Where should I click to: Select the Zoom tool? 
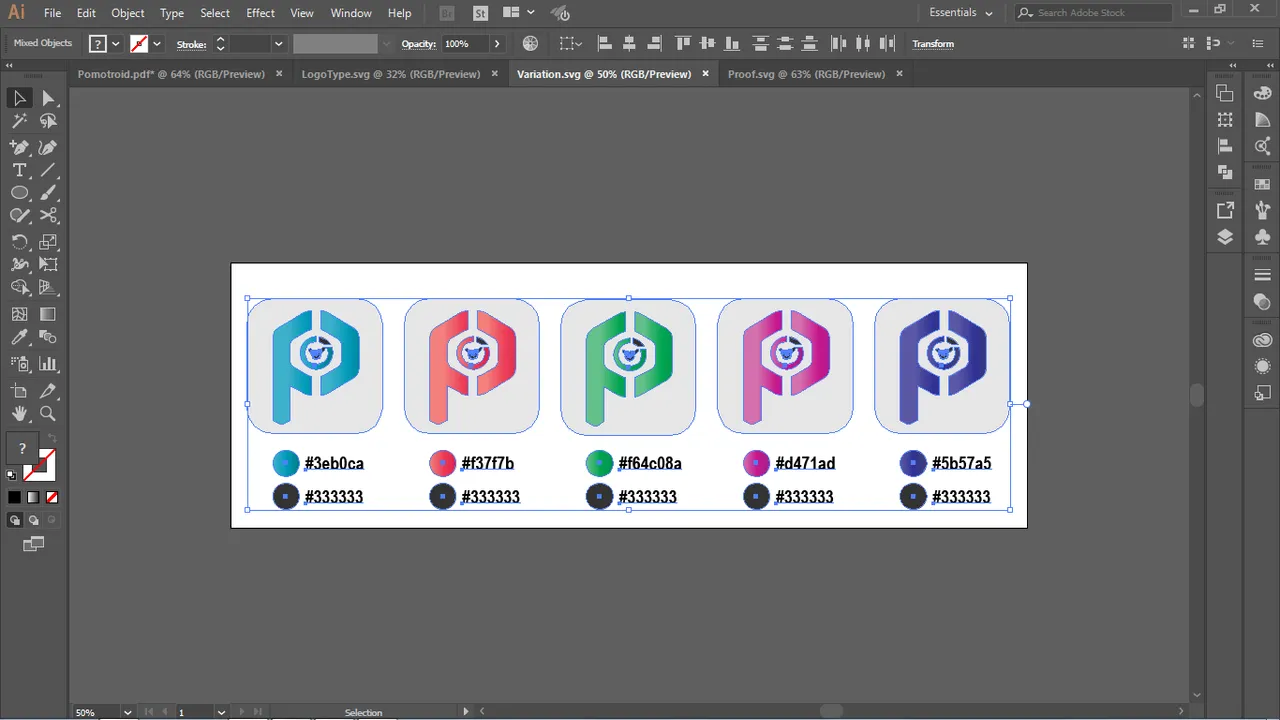tap(48, 413)
